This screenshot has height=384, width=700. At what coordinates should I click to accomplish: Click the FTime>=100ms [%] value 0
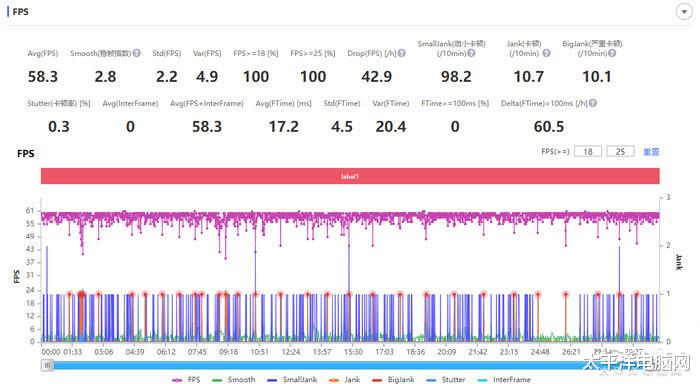tap(455, 127)
